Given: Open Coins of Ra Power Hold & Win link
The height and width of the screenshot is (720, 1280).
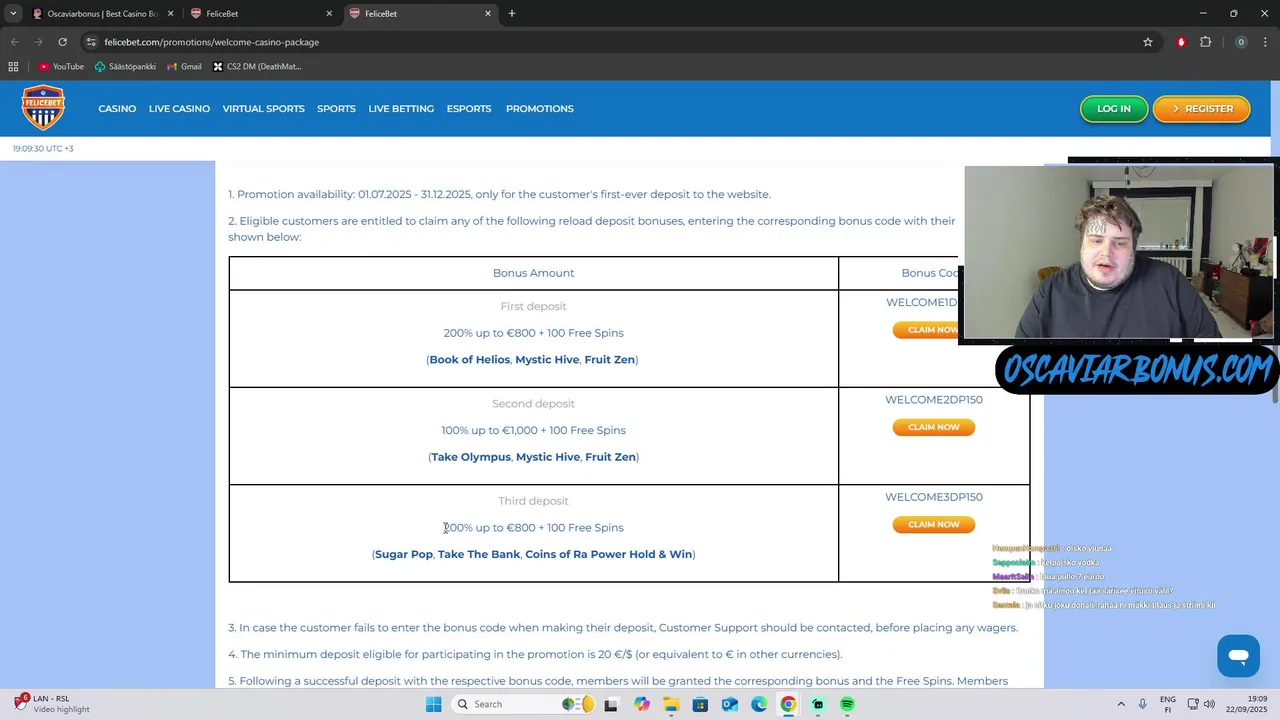Looking at the screenshot, I should tap(608, 554).
